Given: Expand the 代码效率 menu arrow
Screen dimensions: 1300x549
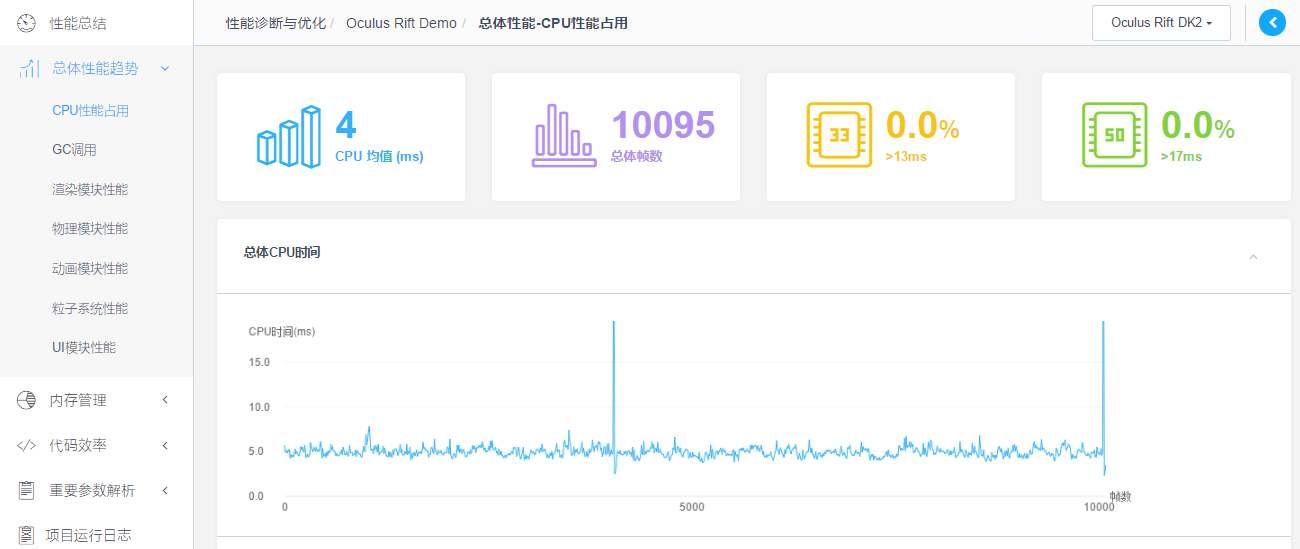Looking at the screenshot, I should pos(165,446).
